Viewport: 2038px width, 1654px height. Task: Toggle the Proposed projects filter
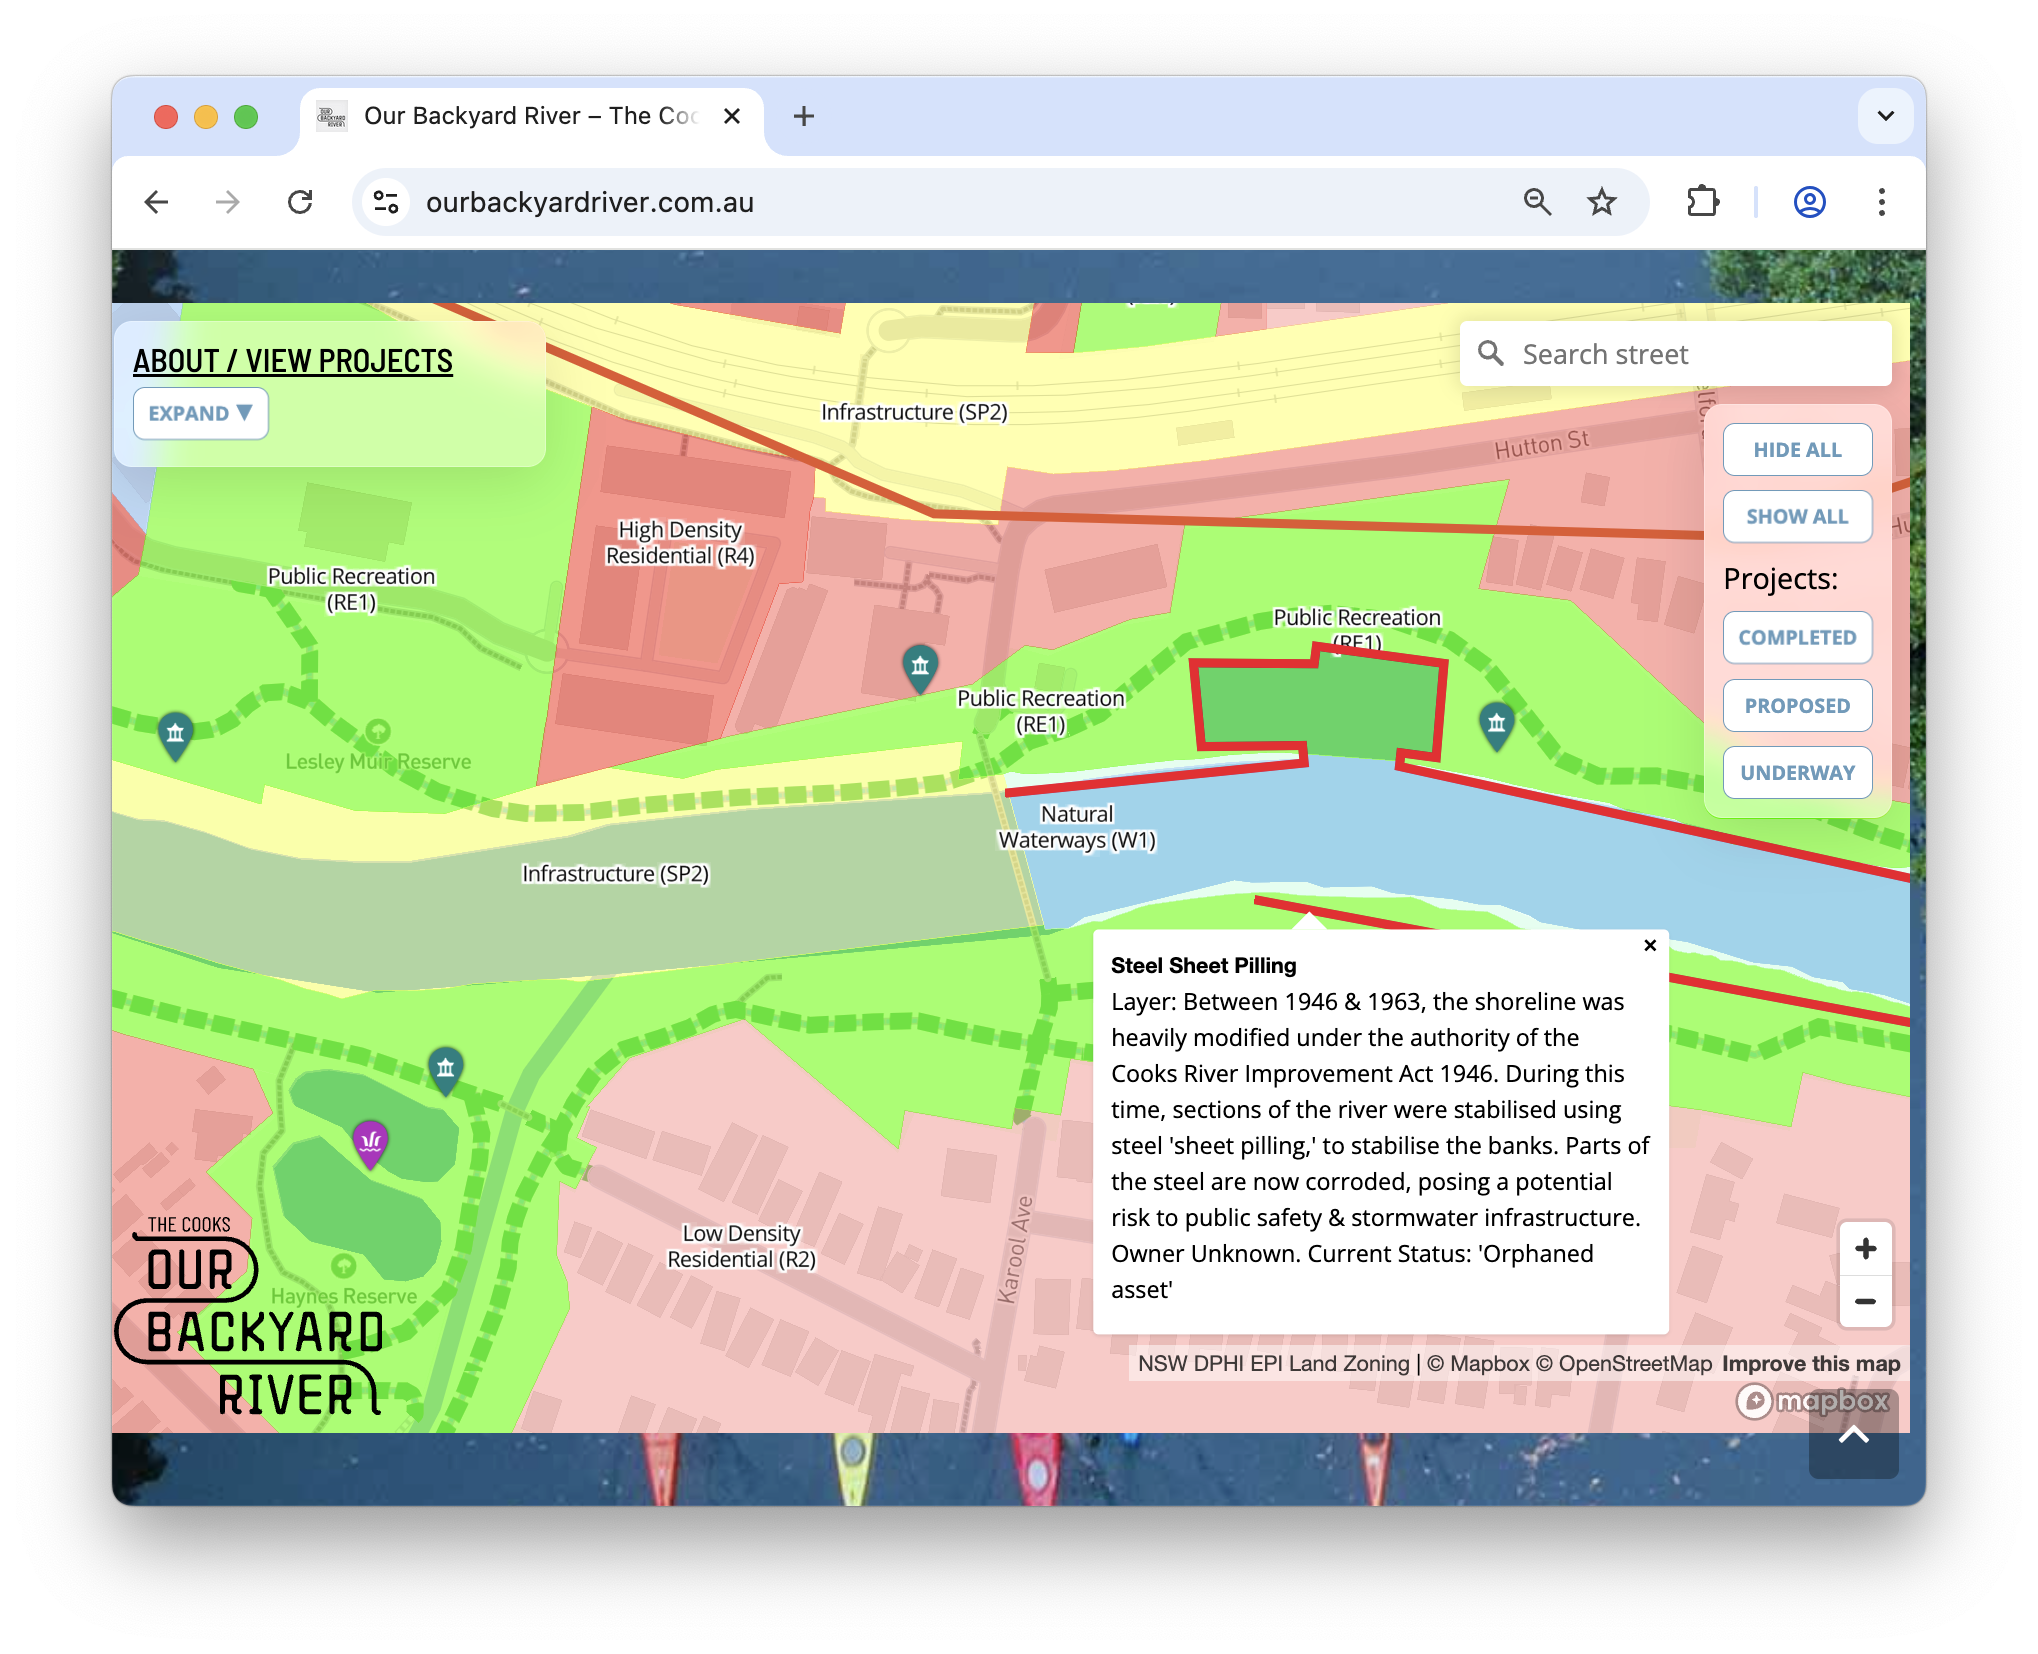point(1797,705)
